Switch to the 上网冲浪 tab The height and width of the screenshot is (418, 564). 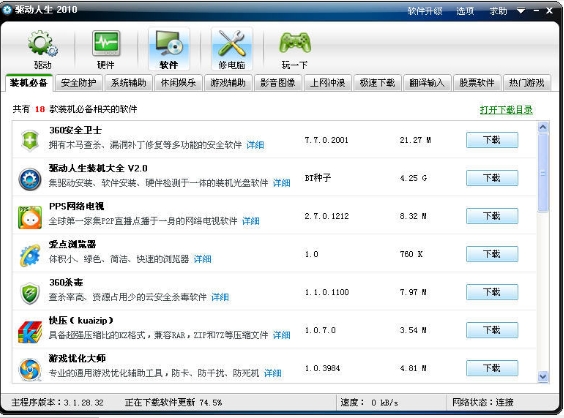328,83
